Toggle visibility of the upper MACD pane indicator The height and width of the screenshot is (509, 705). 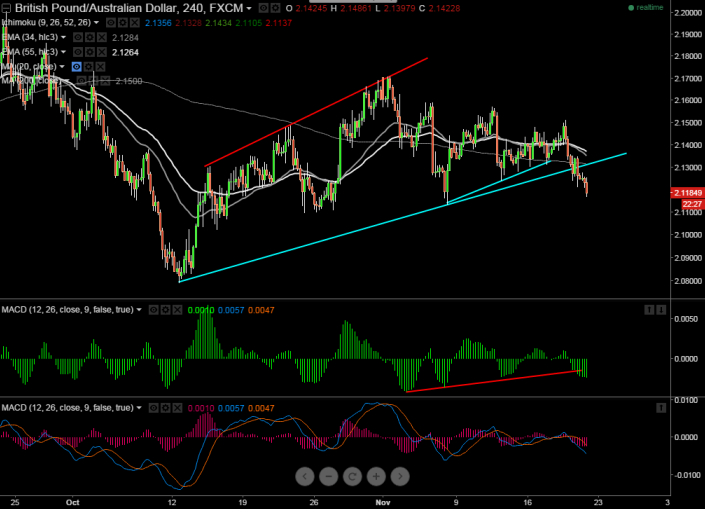pos(154,310)
